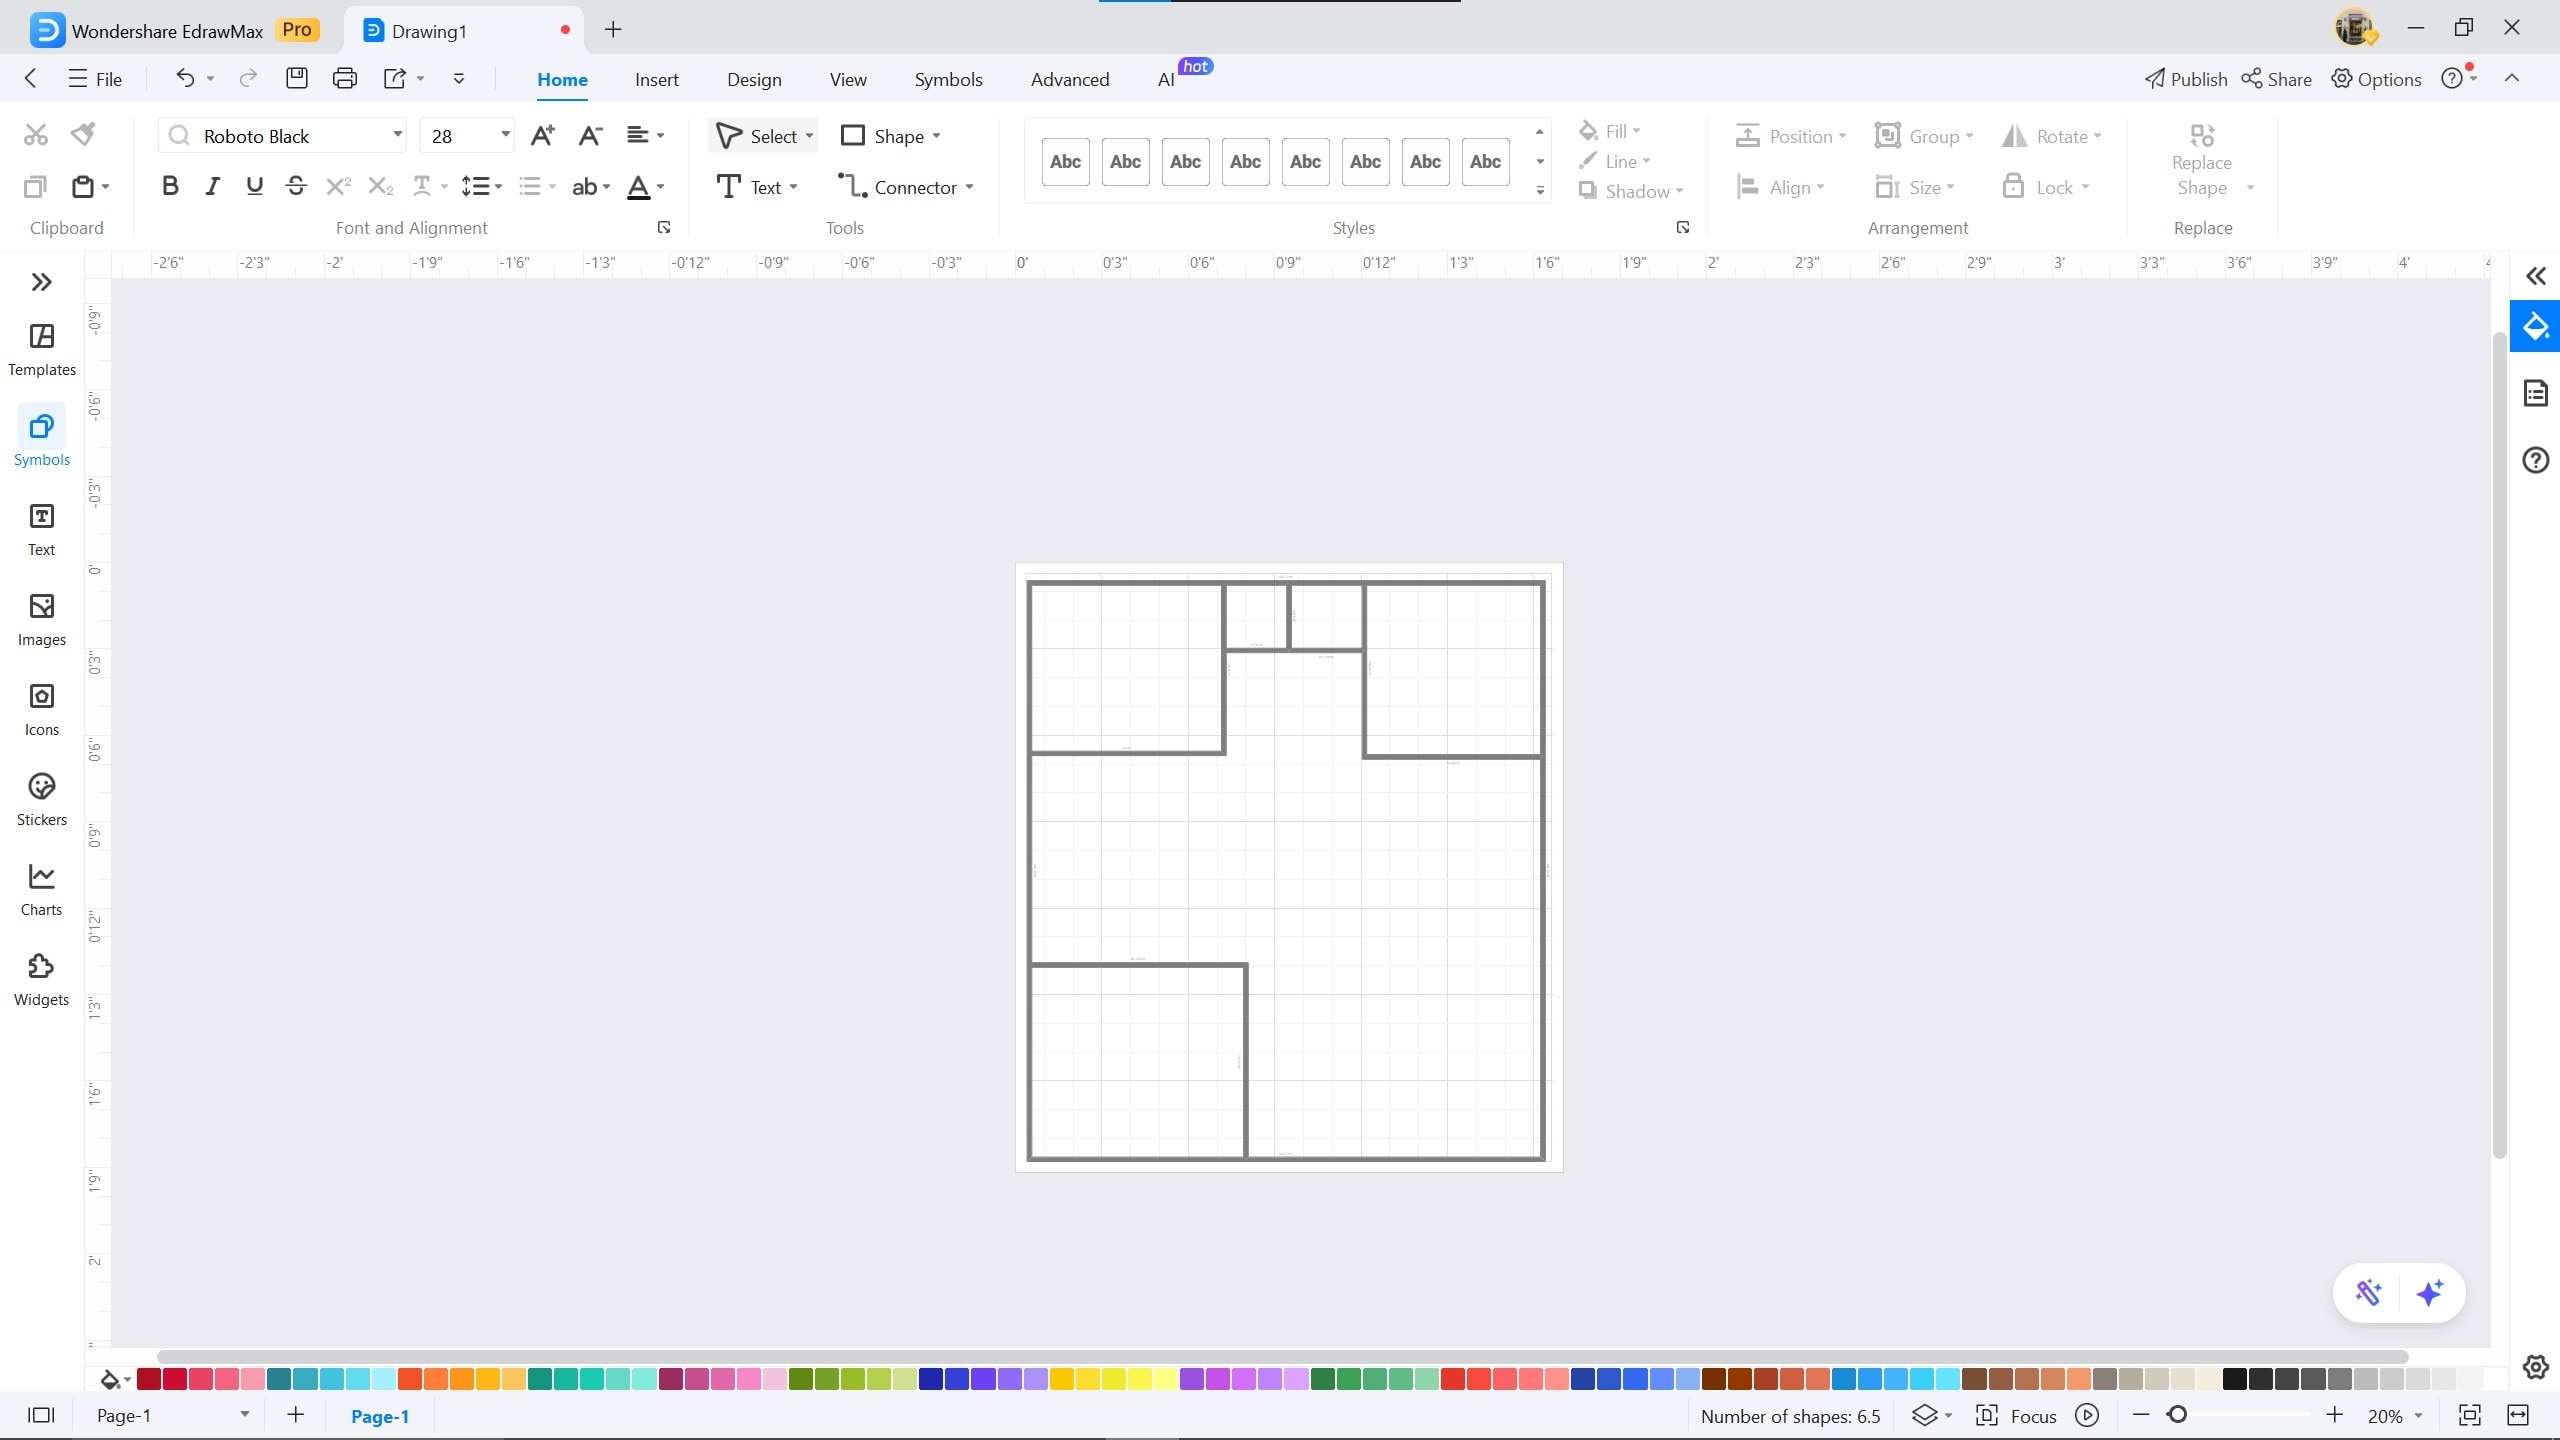Open the Templates panel in sidebar
Screen dimensions: 2560x1440
[x=41, y=348]
